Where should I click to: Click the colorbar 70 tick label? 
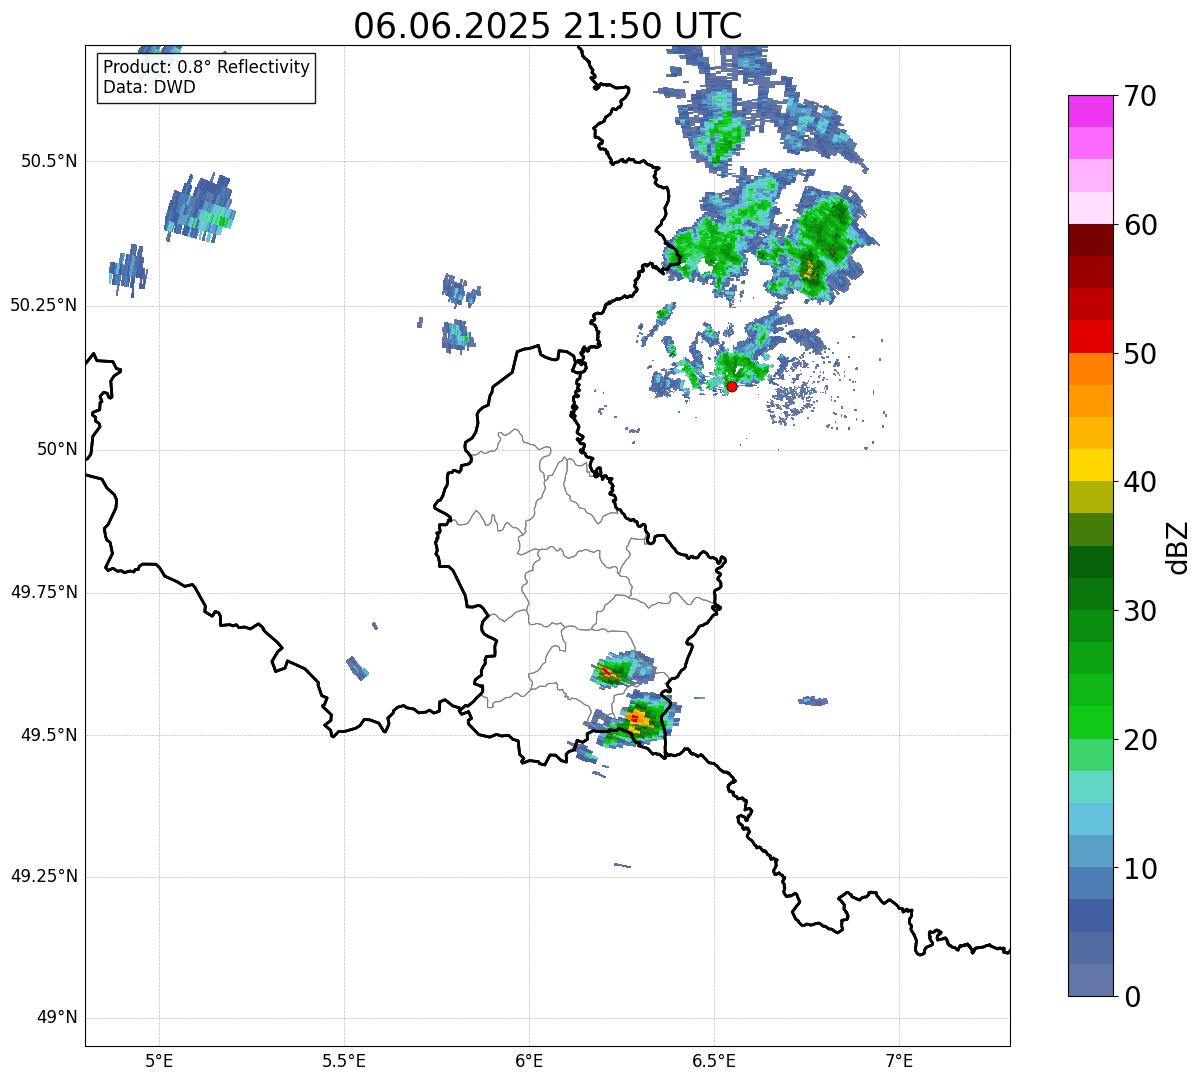point(1140,96)
